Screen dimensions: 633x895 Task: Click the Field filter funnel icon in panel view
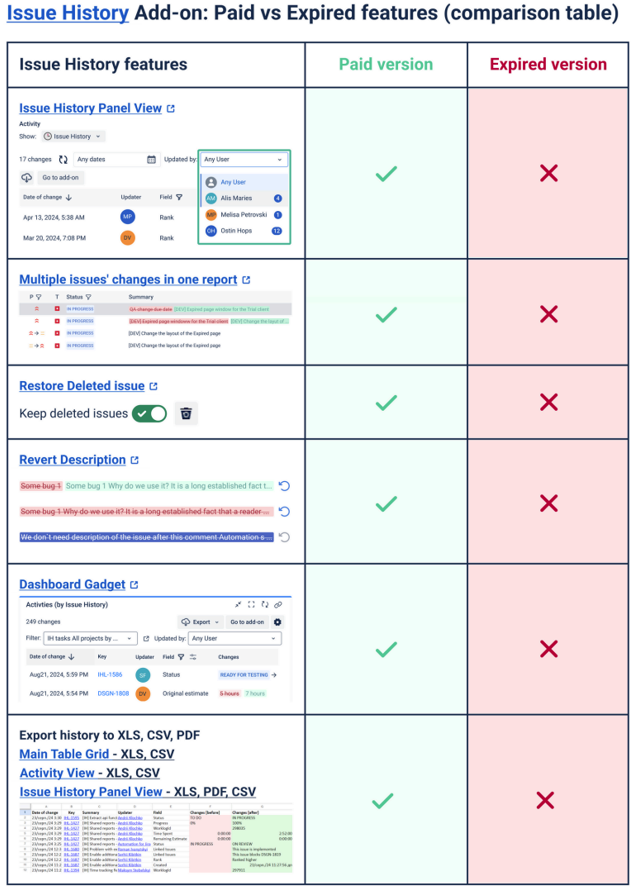click(x=179, y=197)
